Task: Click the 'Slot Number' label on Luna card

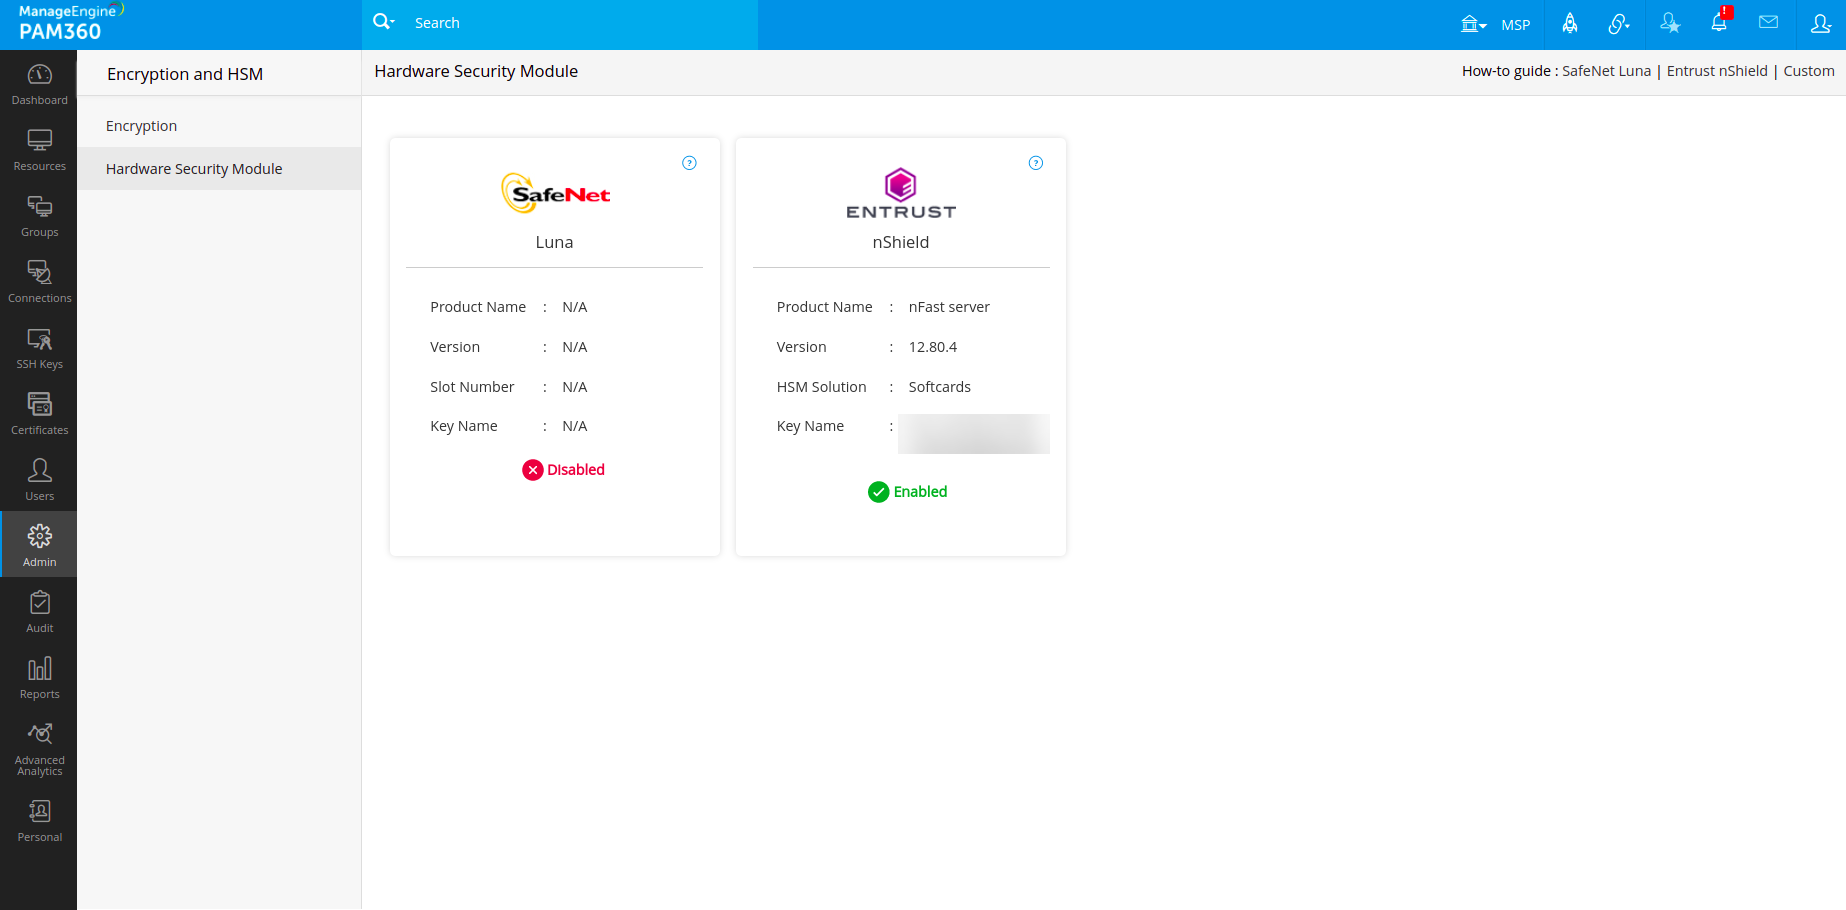Action: pyautogui.click(x=472, y=387)
